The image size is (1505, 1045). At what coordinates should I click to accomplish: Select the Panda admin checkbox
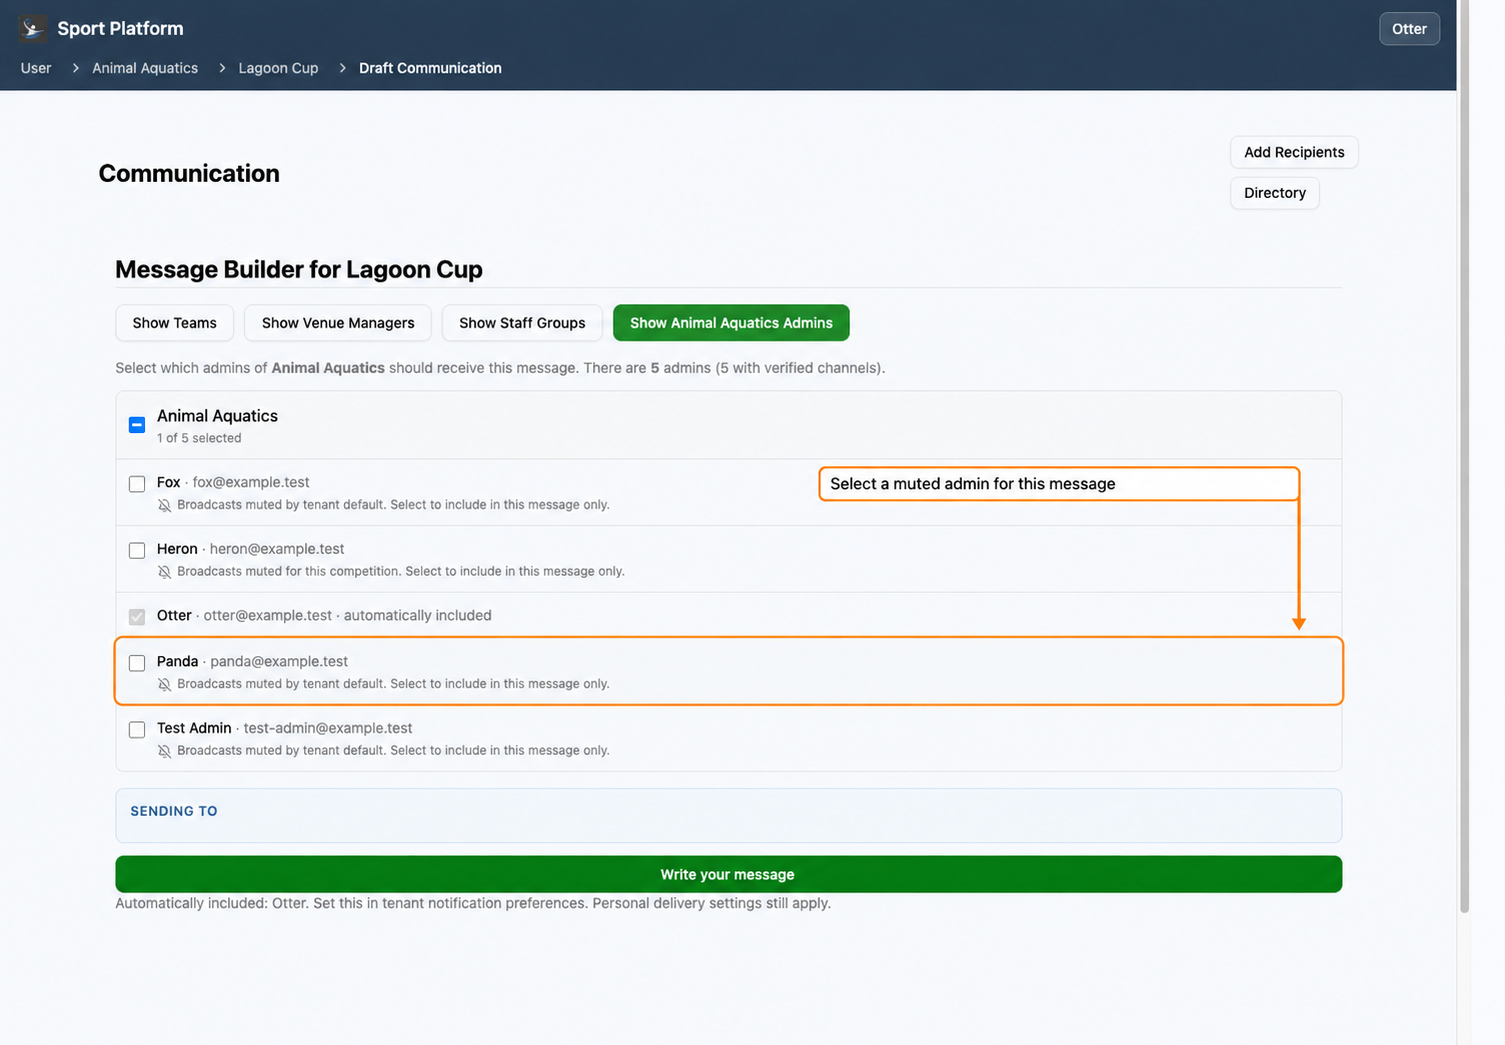(x=137, y=663)
